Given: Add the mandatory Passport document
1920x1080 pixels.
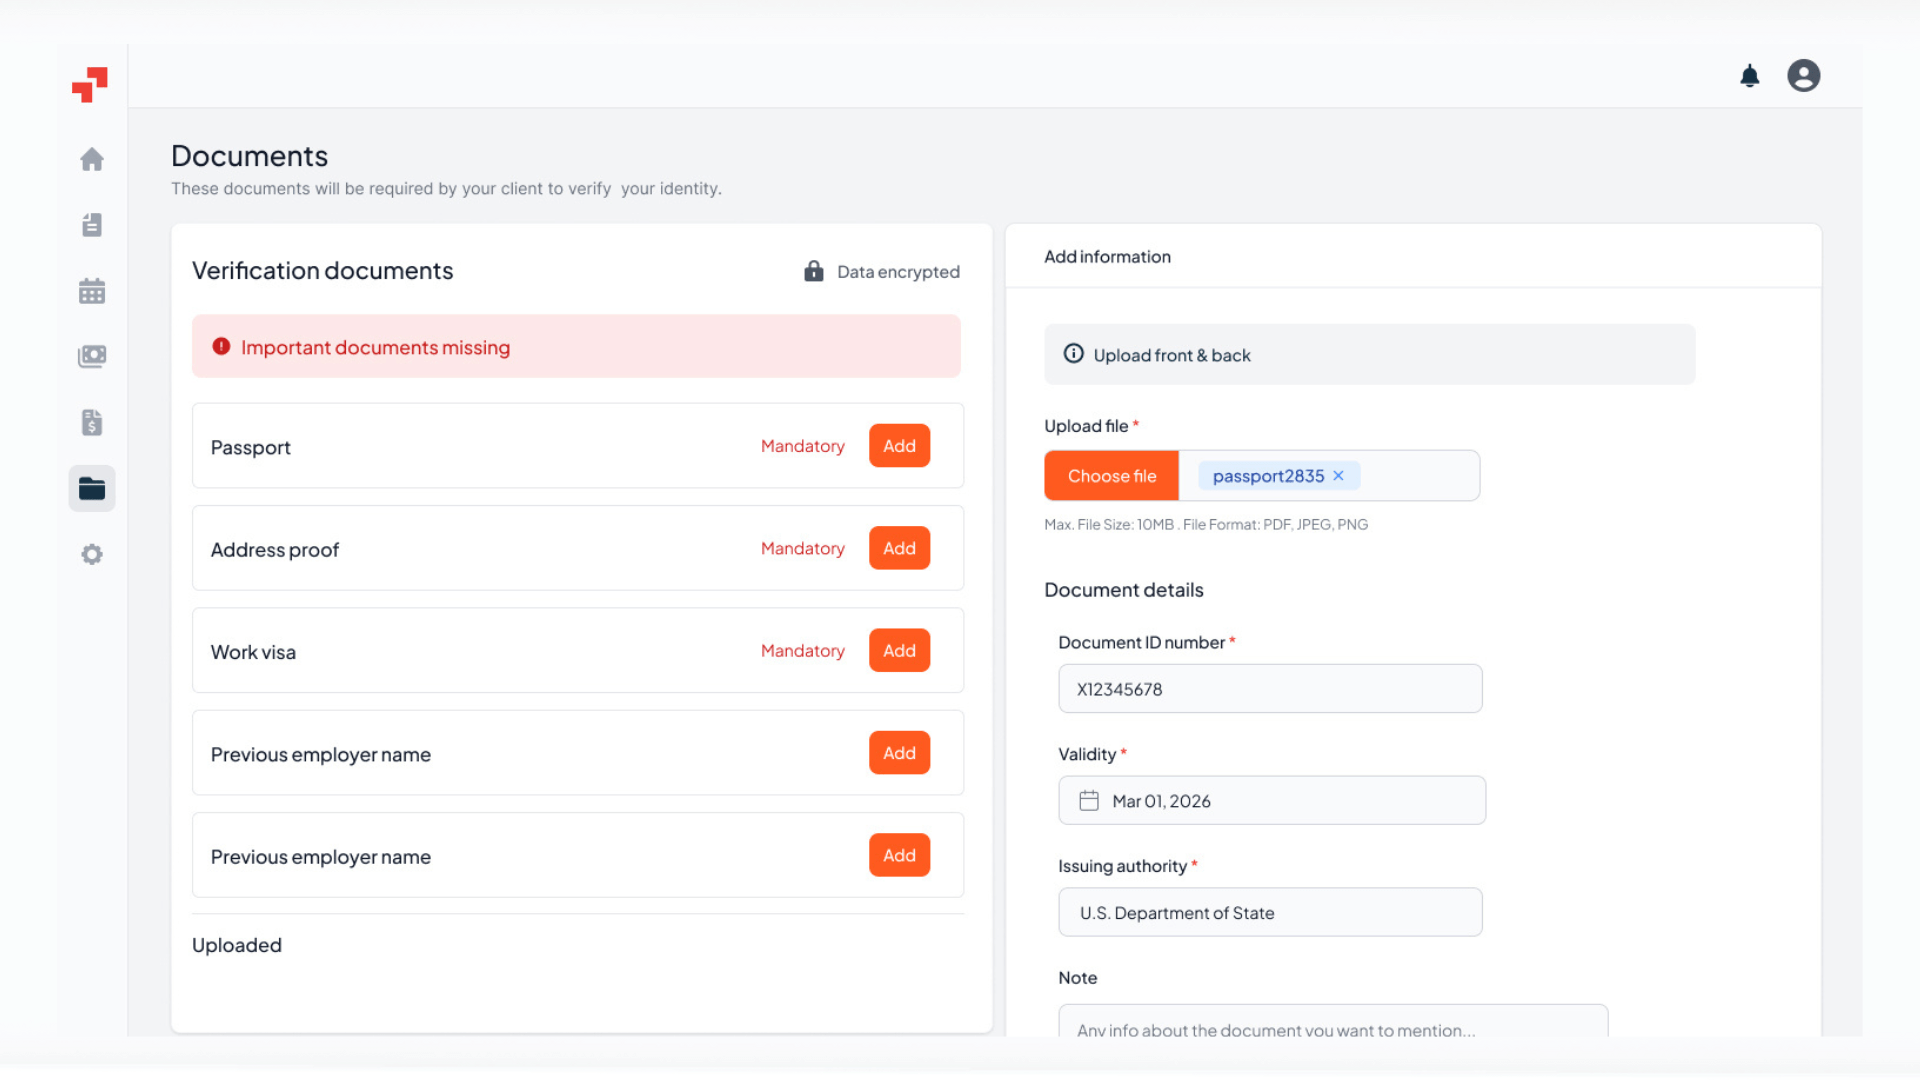Looking at the screenshot, I should (898, 445).
